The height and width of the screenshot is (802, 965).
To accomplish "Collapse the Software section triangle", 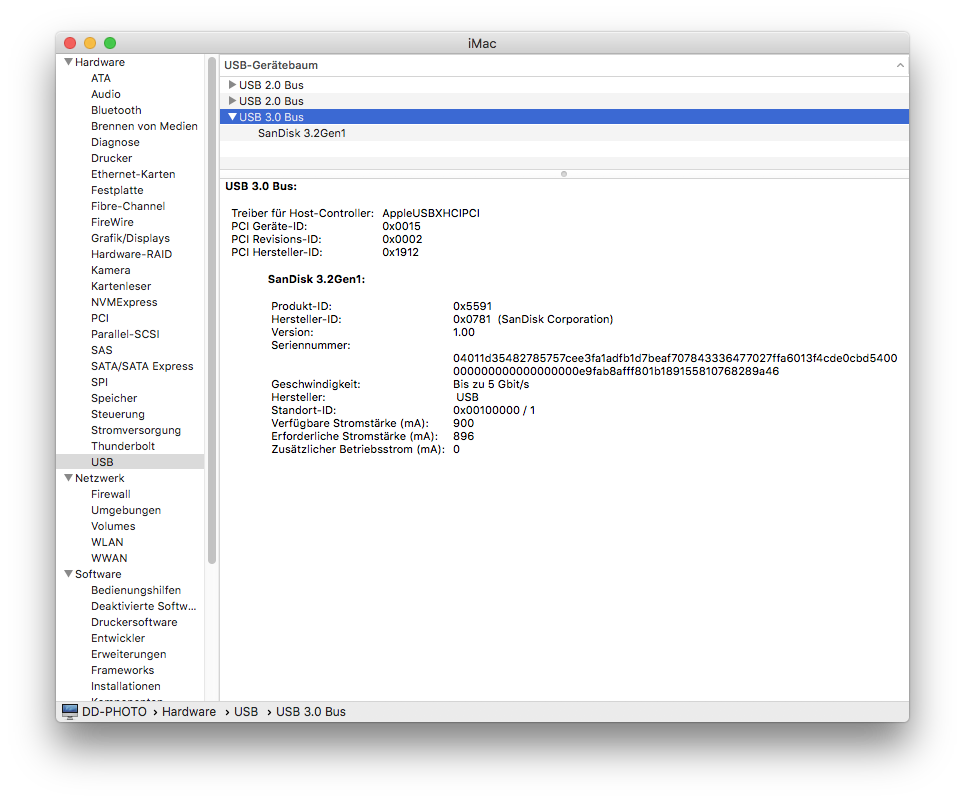I will click(x=68, y=574).
